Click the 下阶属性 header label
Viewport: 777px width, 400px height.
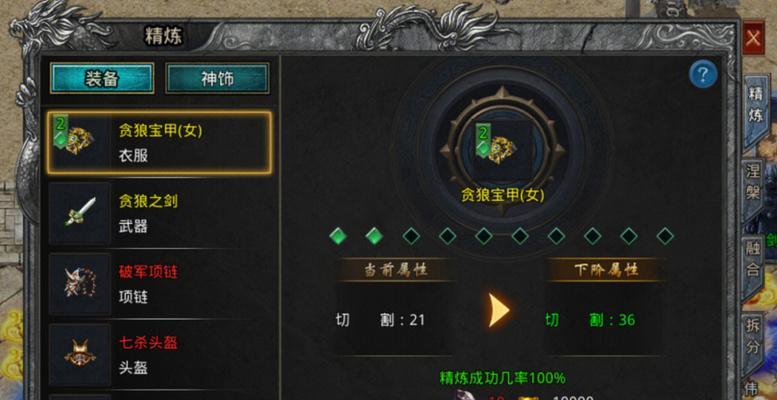point(606,271)
